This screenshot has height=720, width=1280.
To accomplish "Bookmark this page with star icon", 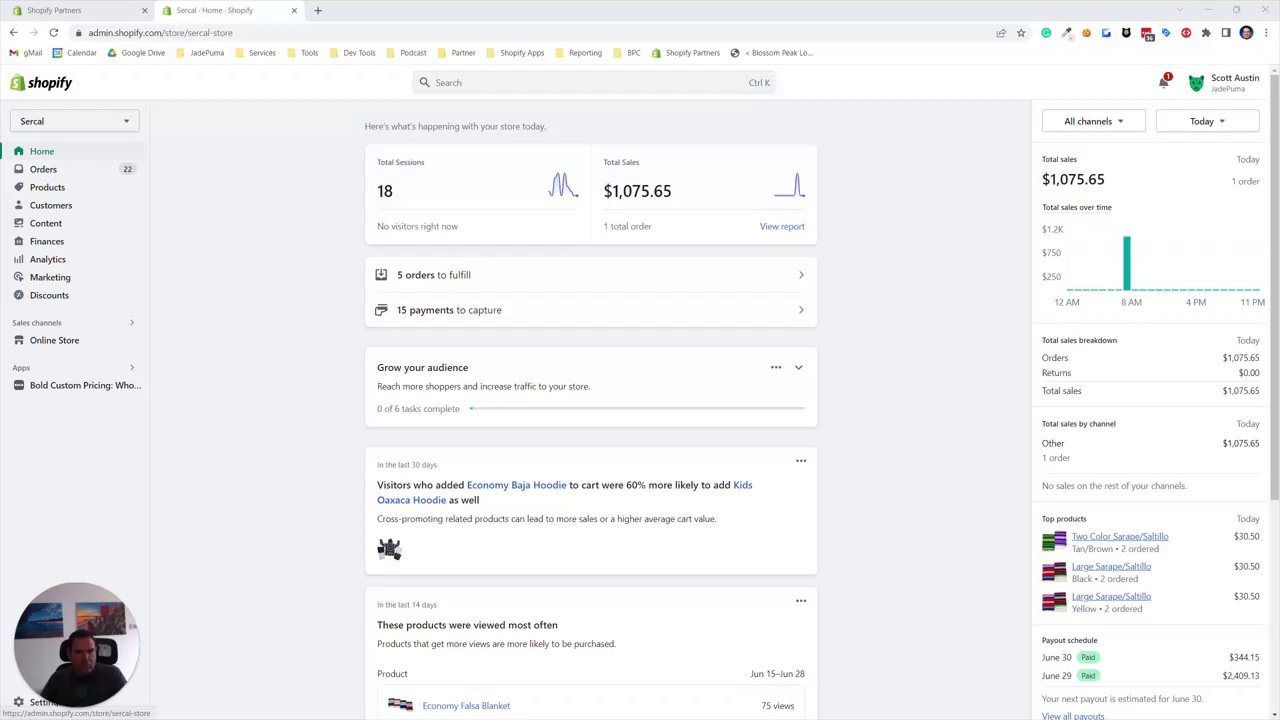I will pos(1021,32).
